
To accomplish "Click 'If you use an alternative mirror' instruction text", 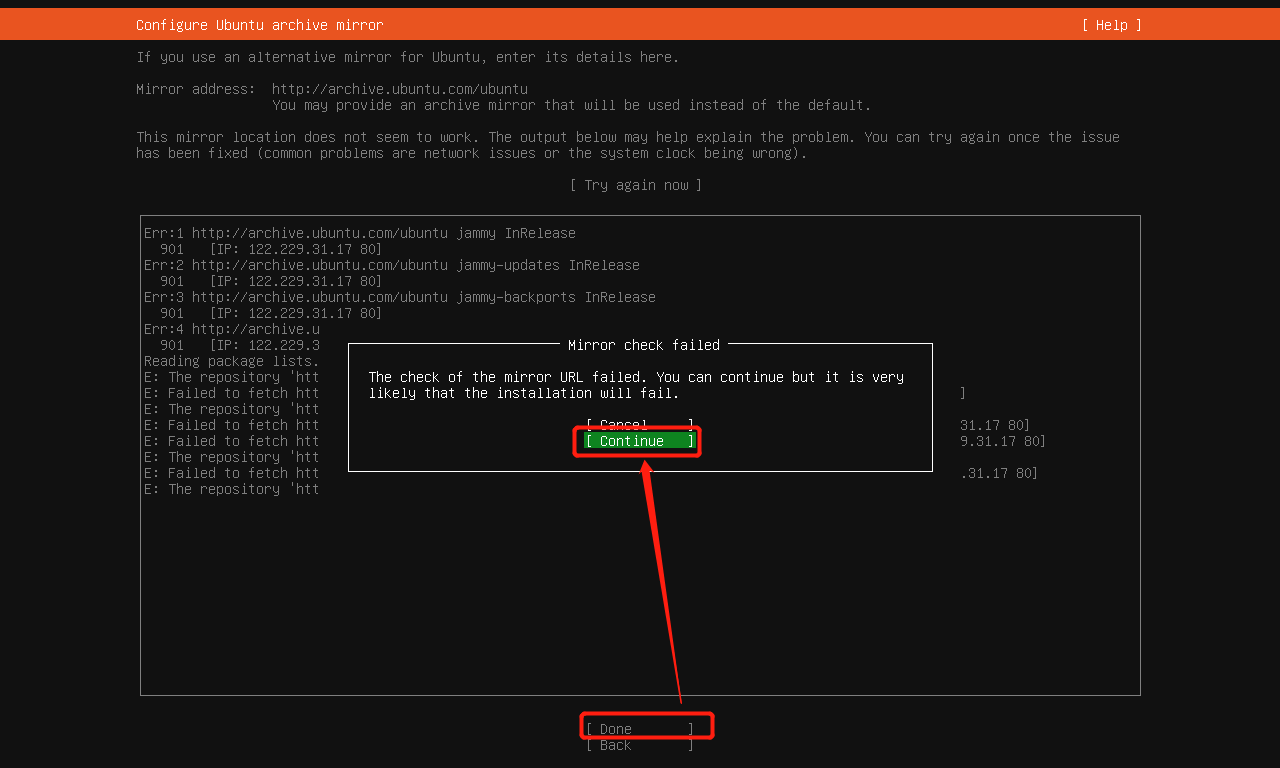I will tap(408, 57).
